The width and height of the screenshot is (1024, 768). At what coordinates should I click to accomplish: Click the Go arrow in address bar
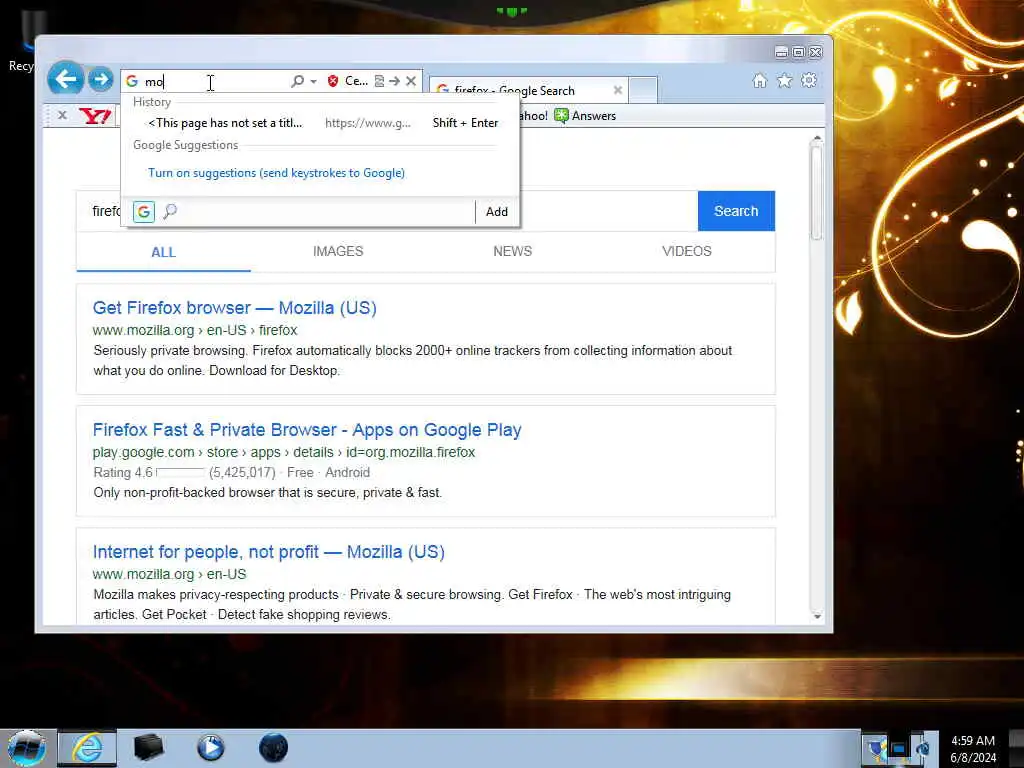pyautogui.click(x=394, y=81)
